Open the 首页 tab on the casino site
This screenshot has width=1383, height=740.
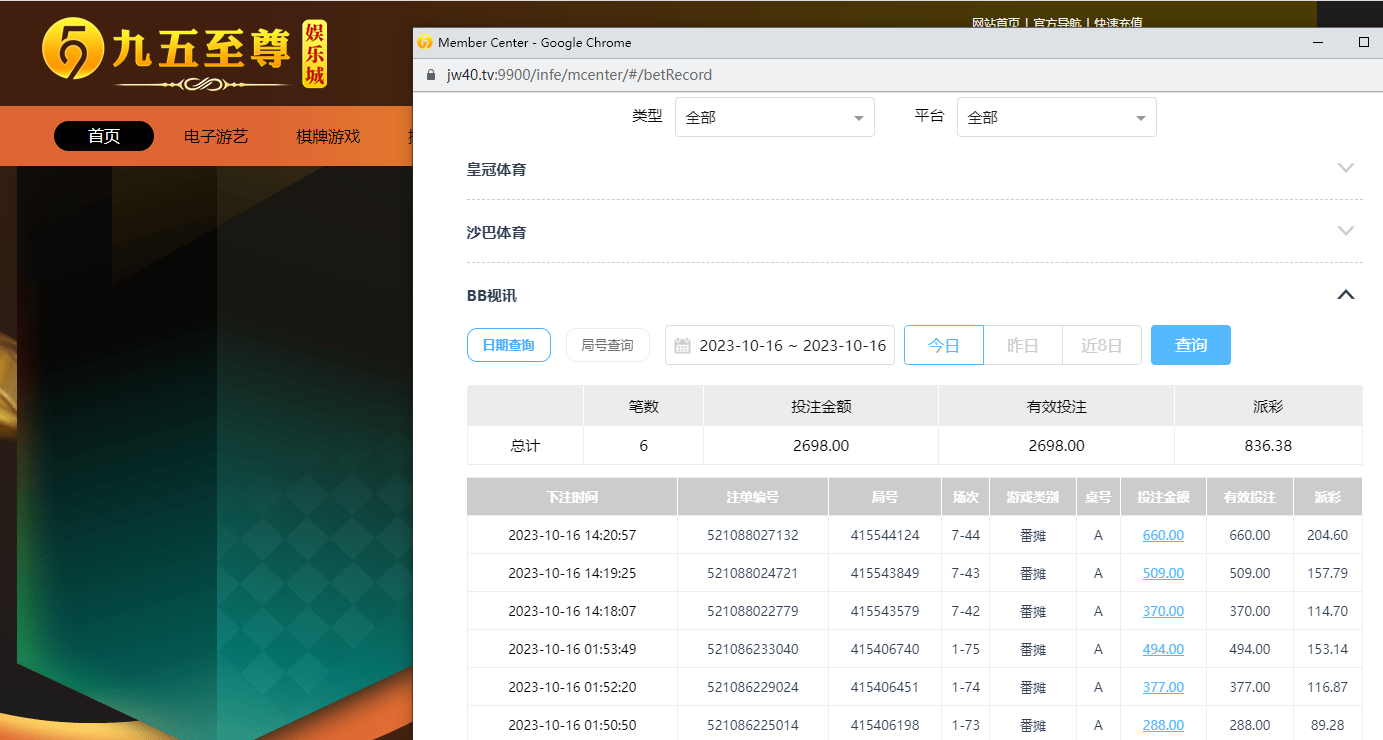point(104,136)
